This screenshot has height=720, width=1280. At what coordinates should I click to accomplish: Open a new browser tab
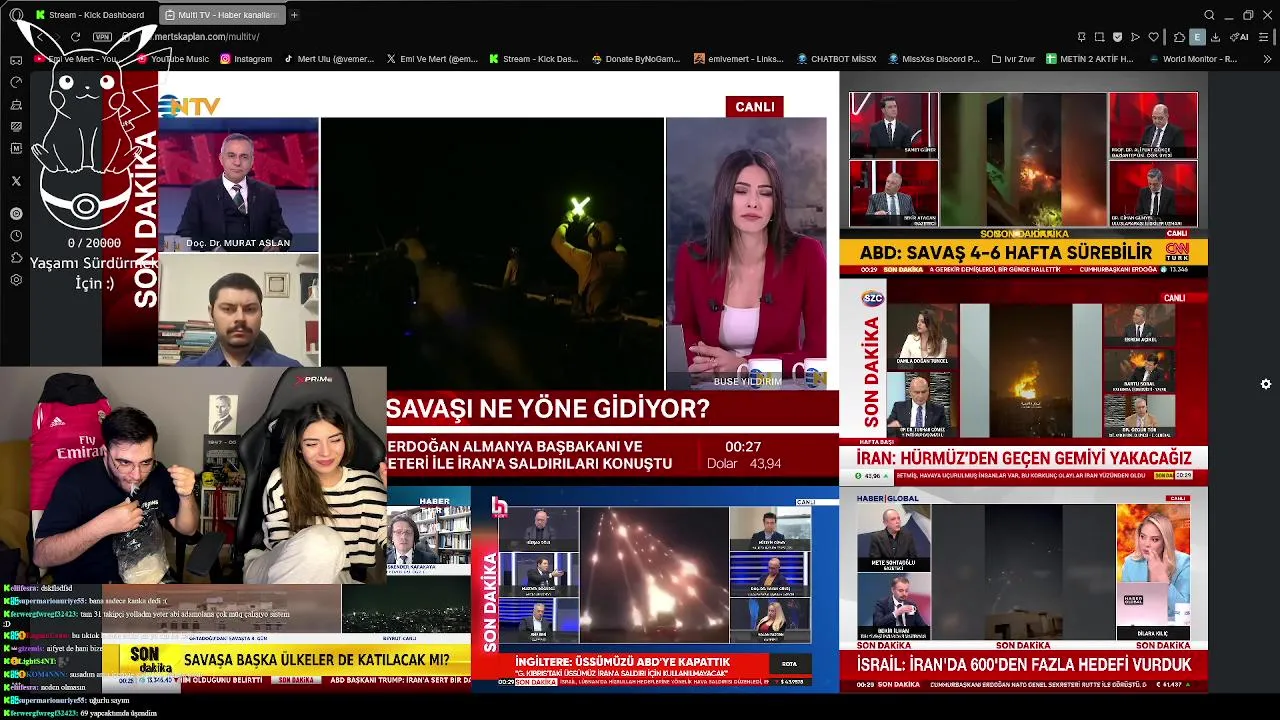pos(294,15)
